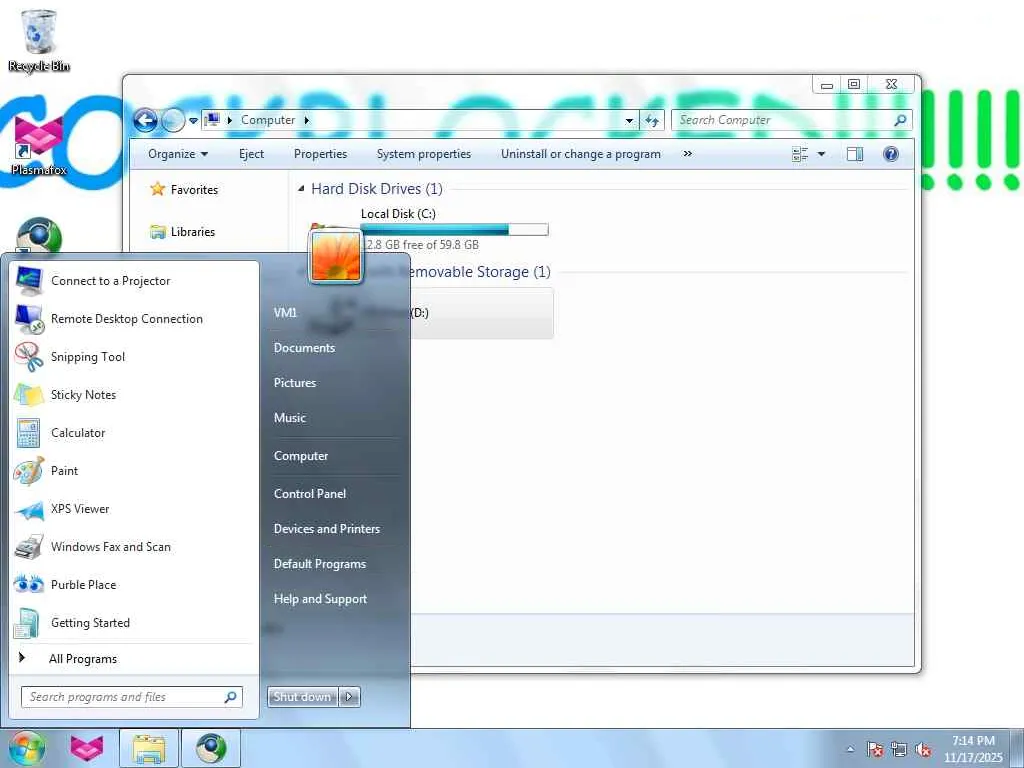Go back in the Computer window

point(145,120)
